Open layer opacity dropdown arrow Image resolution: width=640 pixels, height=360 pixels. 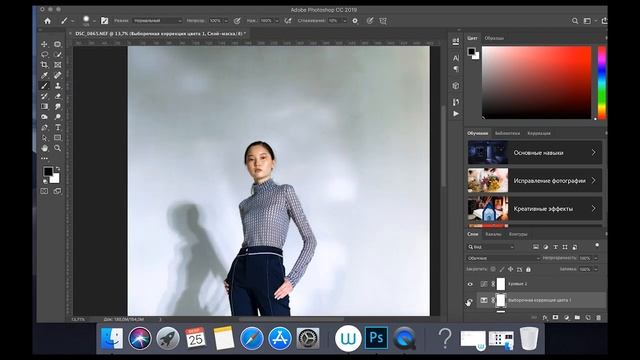tap(596, 258)
